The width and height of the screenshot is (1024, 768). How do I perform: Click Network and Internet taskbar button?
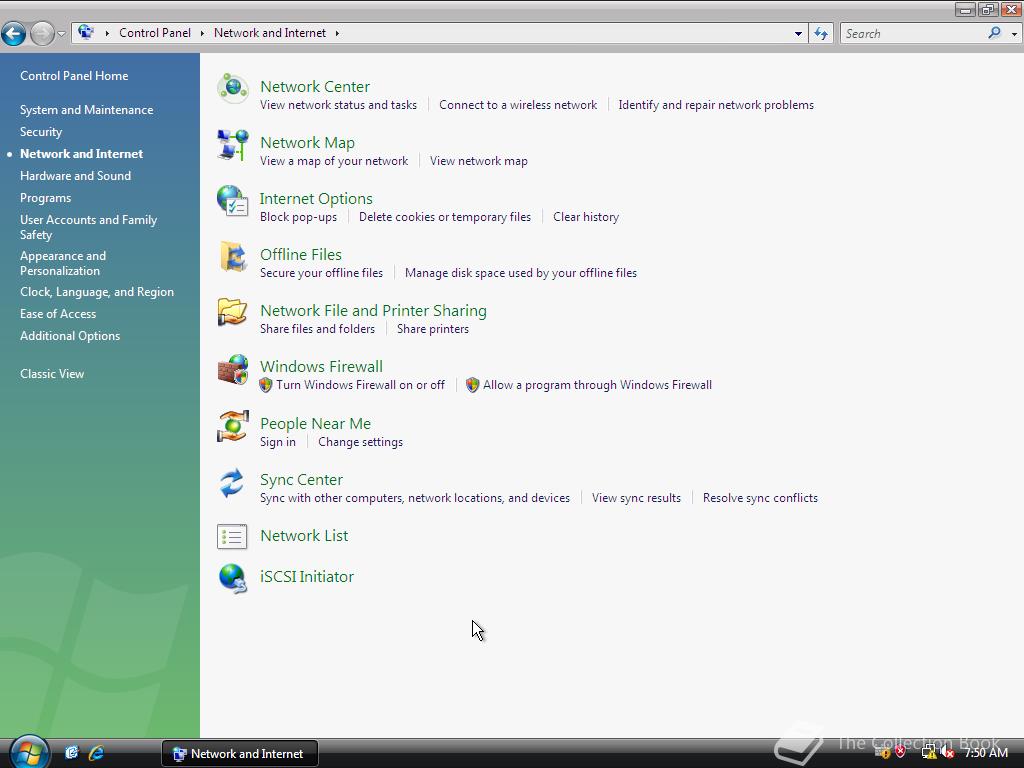(240, 754)
